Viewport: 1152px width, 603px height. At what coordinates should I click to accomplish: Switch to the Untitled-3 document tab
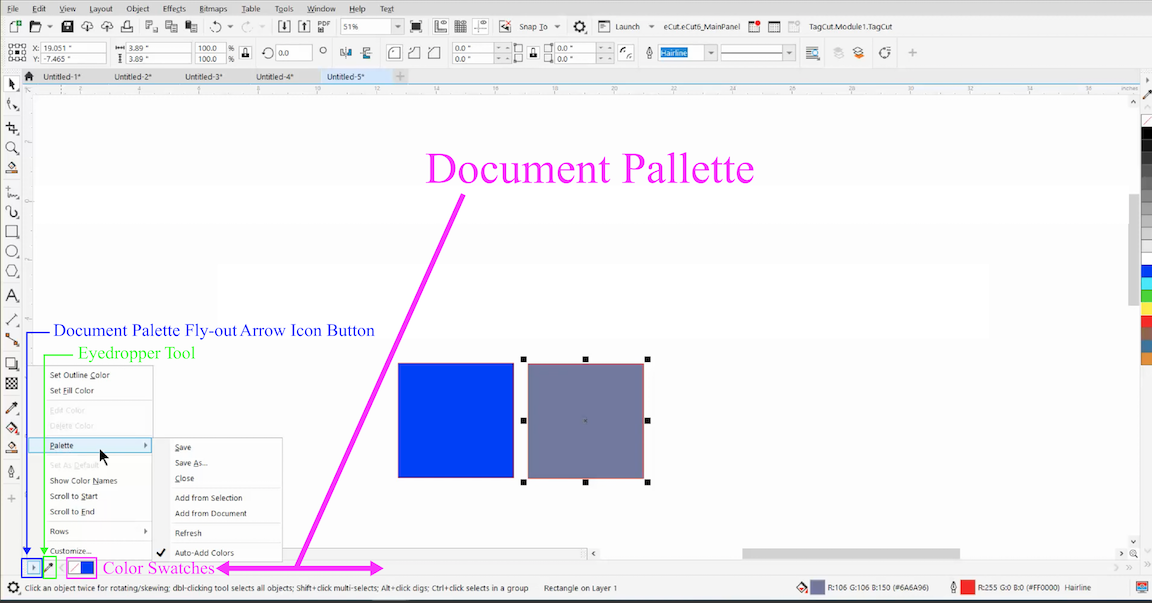tap(204, 76)
